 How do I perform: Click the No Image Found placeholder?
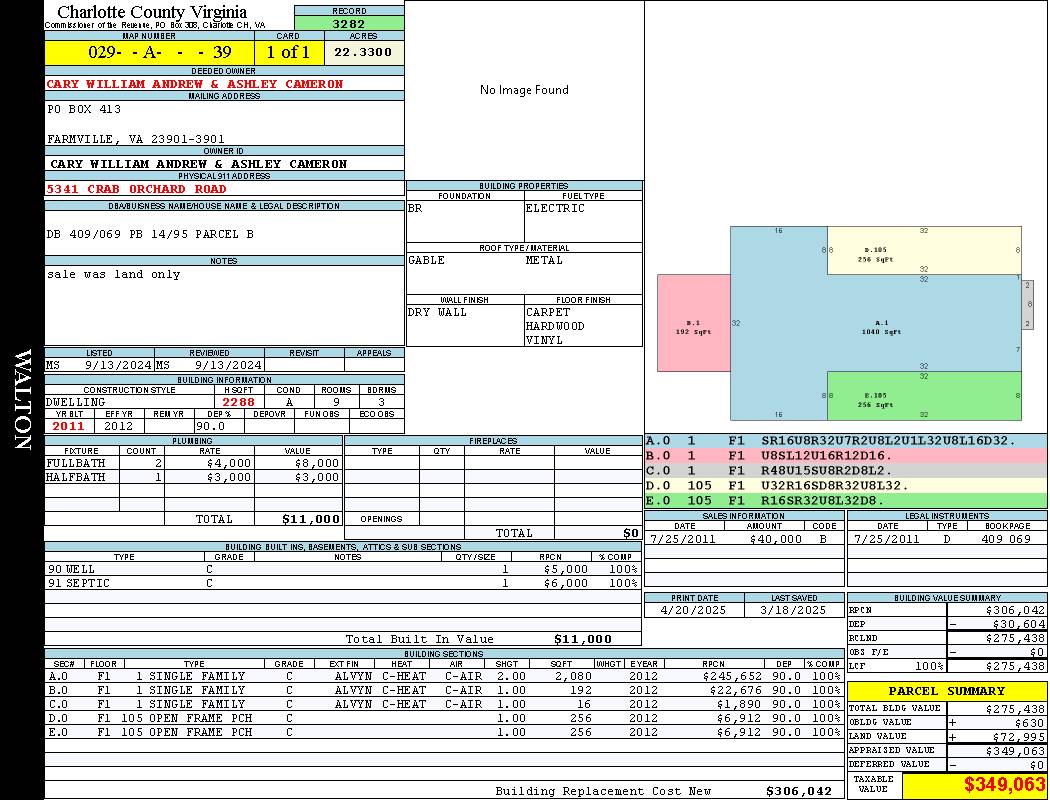[524, 90]
